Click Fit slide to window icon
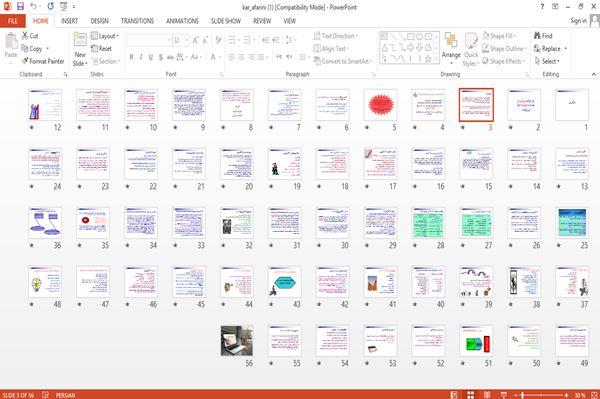600x399 pixels. click(595, 395)
